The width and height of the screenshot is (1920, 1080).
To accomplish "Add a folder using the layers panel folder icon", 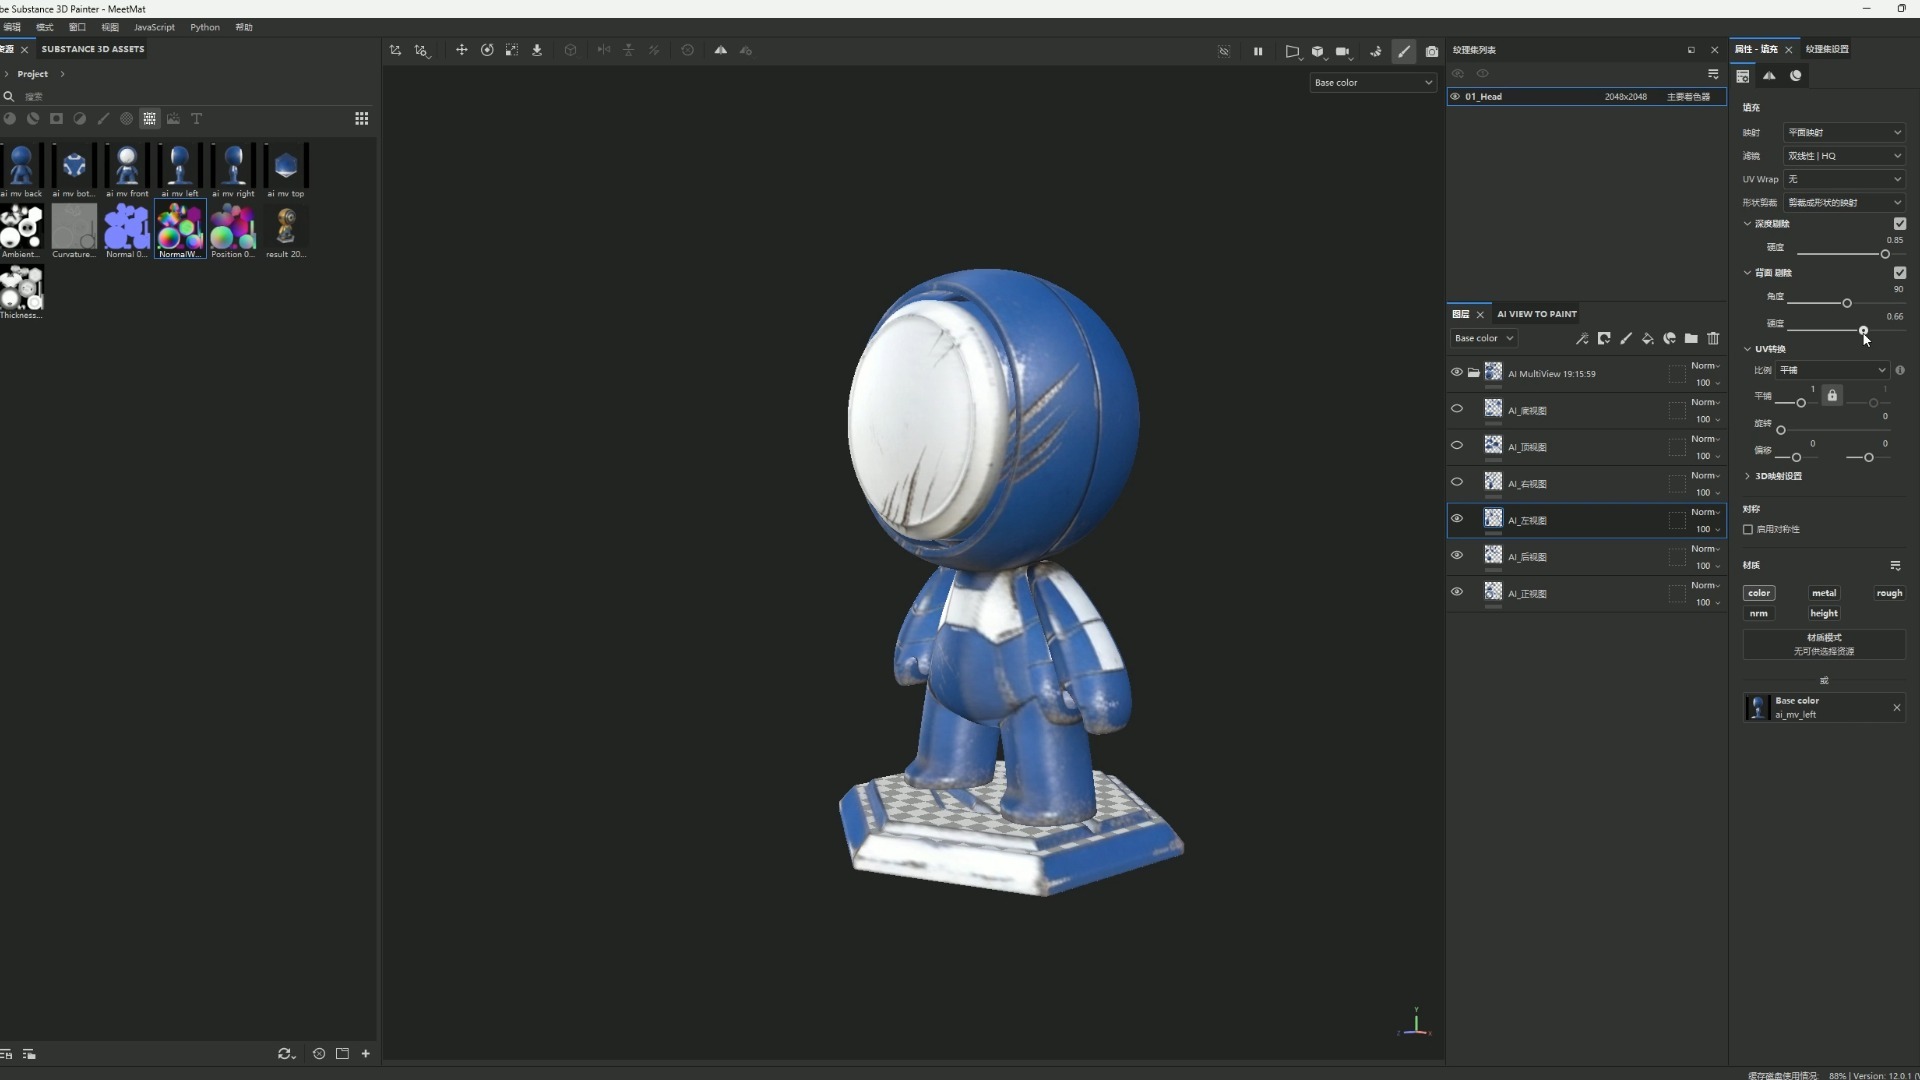I will (x=1691, y=339).
